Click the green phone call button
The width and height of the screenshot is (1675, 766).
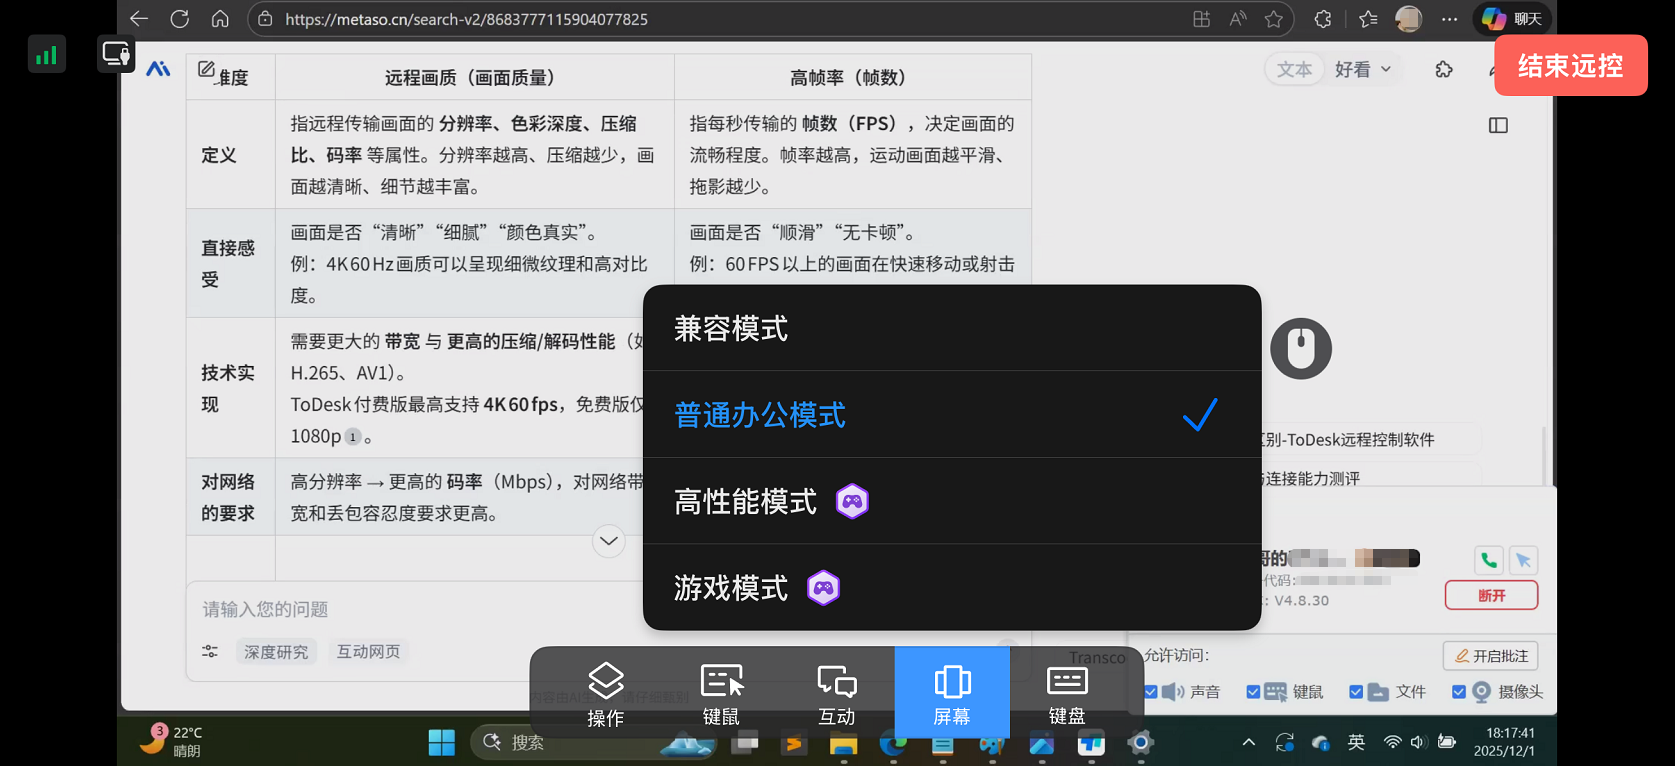pos(1489,560)
